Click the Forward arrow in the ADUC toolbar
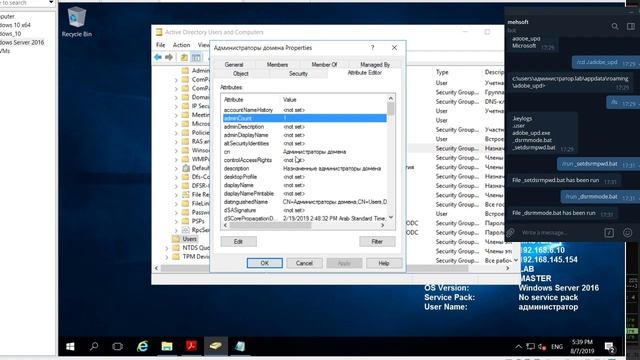The image size is (640, 360). click(x=169, y=57)
